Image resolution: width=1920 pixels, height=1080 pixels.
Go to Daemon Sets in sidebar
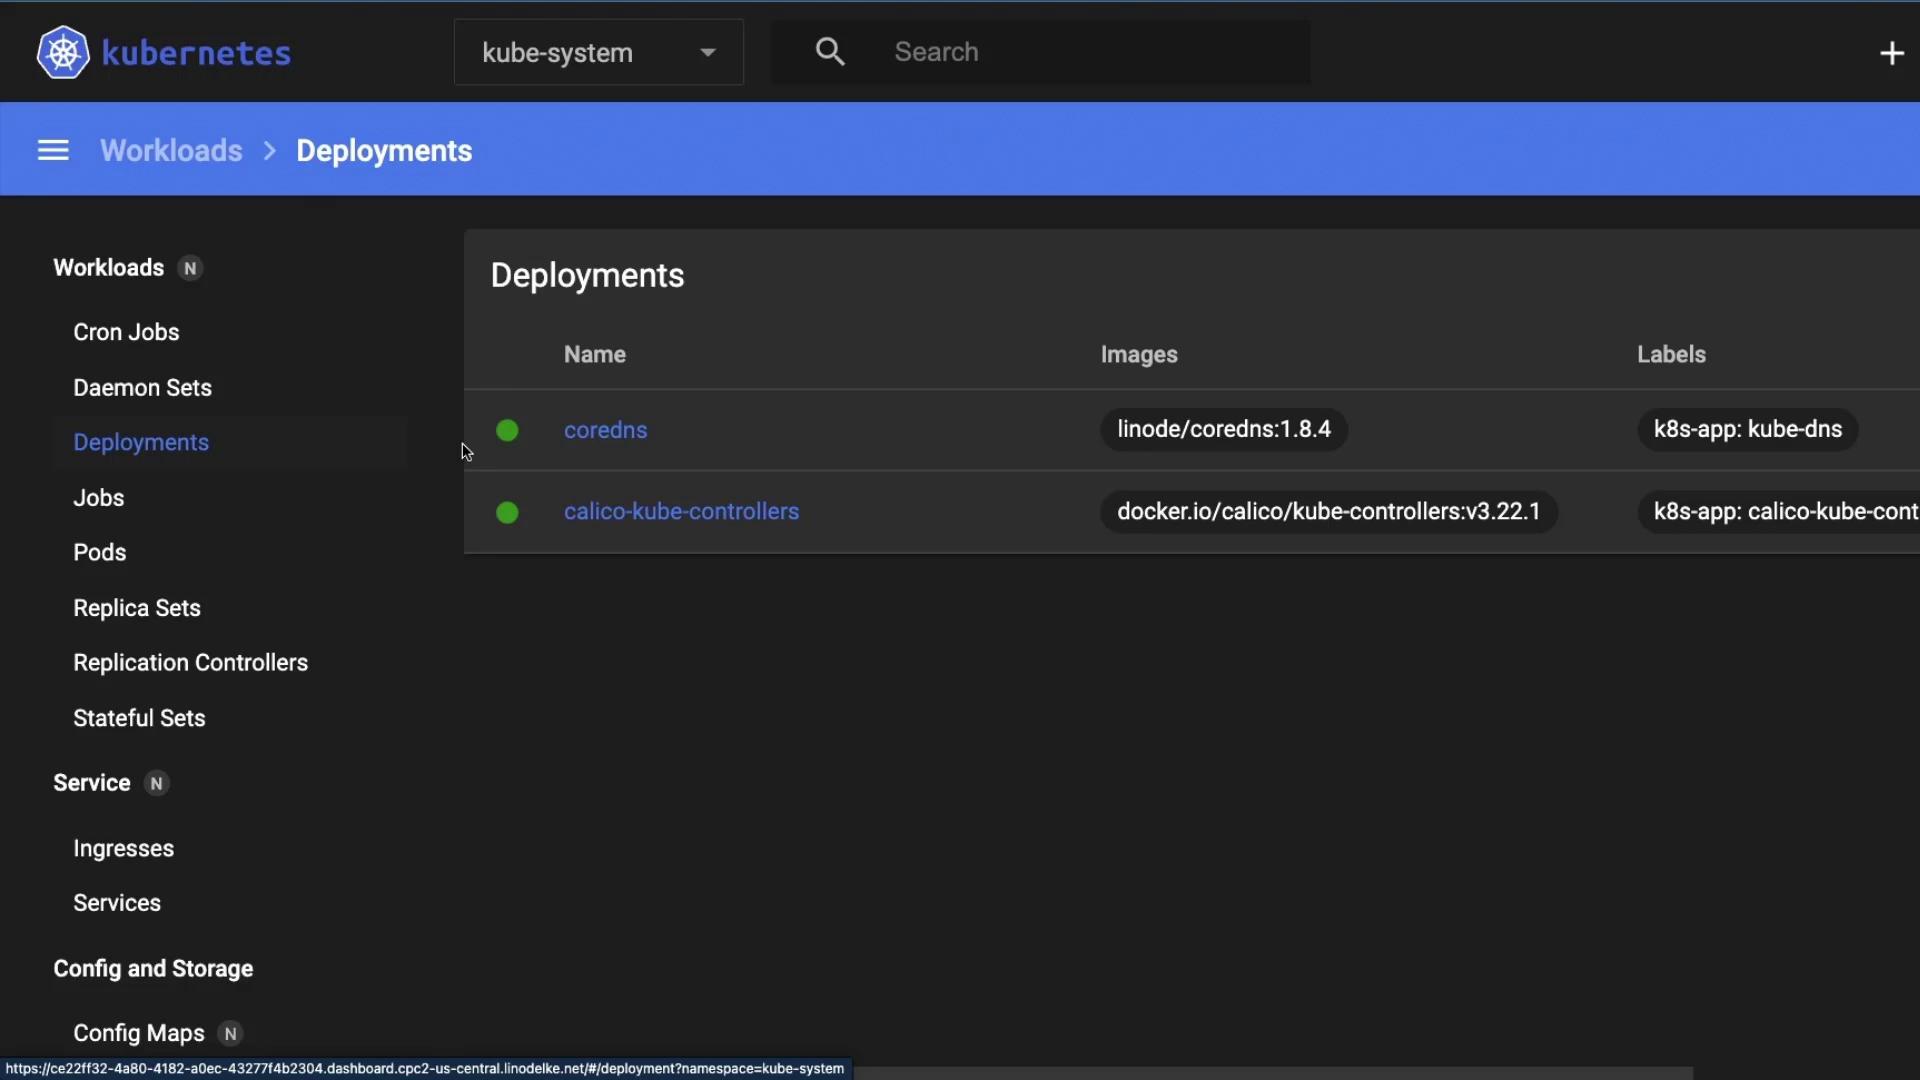[x=142, y=387]
